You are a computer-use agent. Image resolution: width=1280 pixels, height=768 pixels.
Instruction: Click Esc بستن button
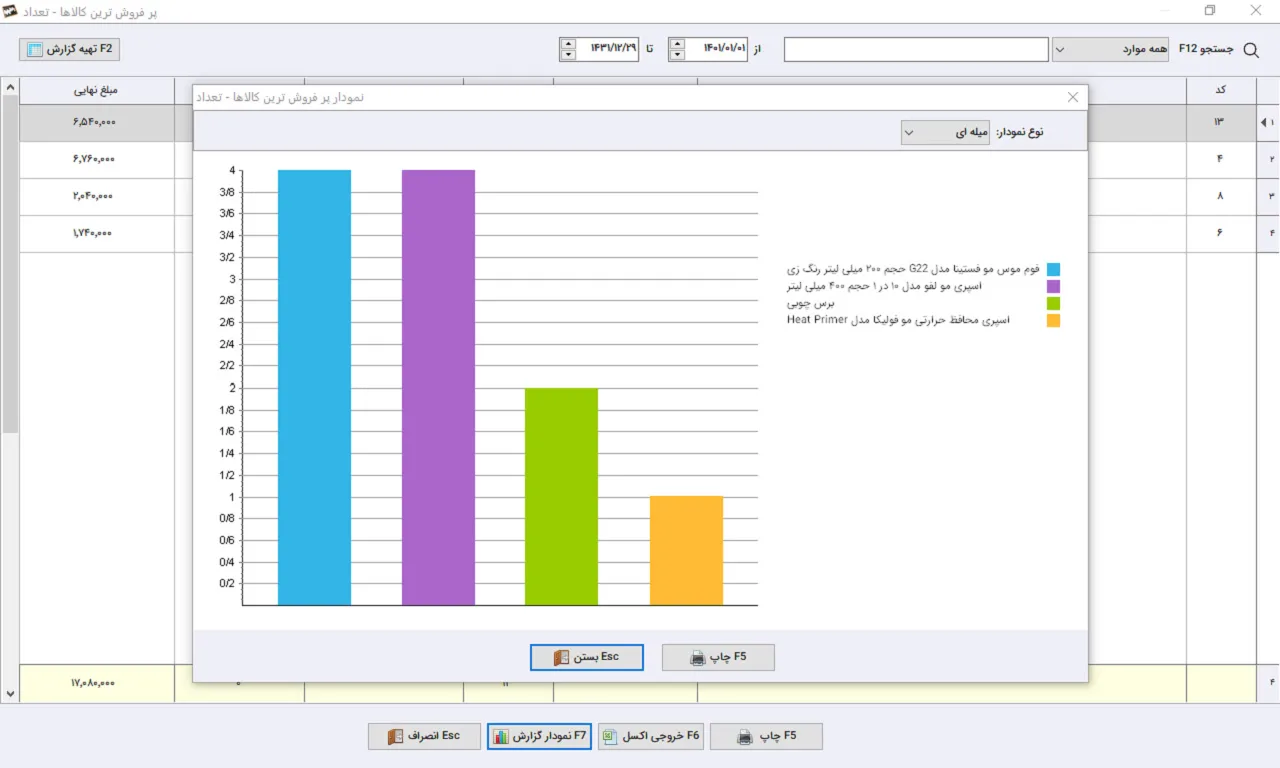click(x=587, y=658)
